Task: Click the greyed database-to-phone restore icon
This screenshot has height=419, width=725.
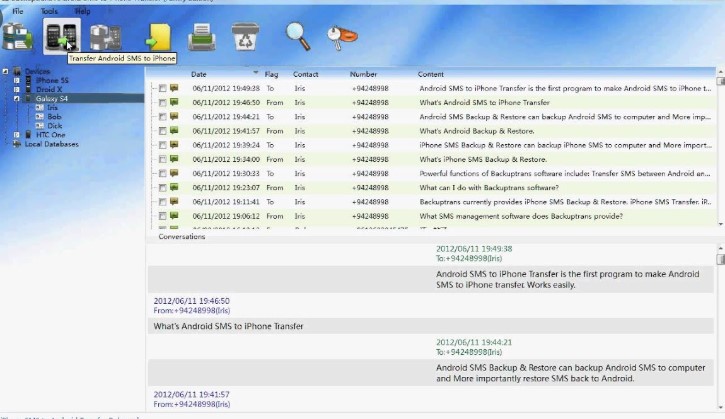Action: click(105, 37)
